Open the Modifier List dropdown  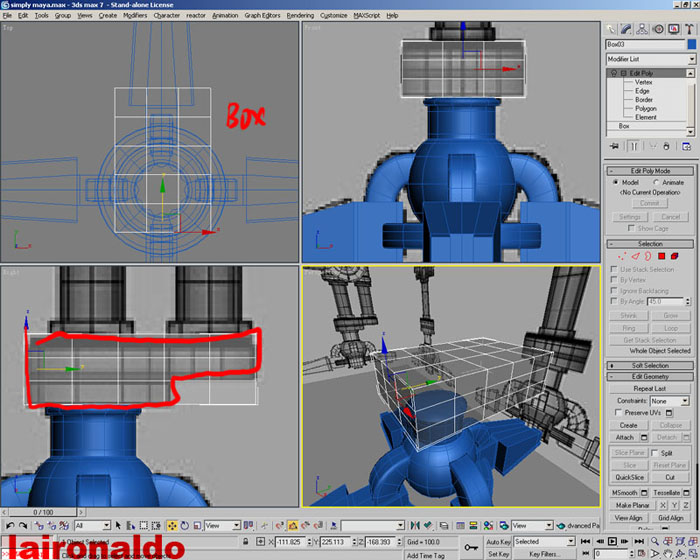click(x=650, y=59)
